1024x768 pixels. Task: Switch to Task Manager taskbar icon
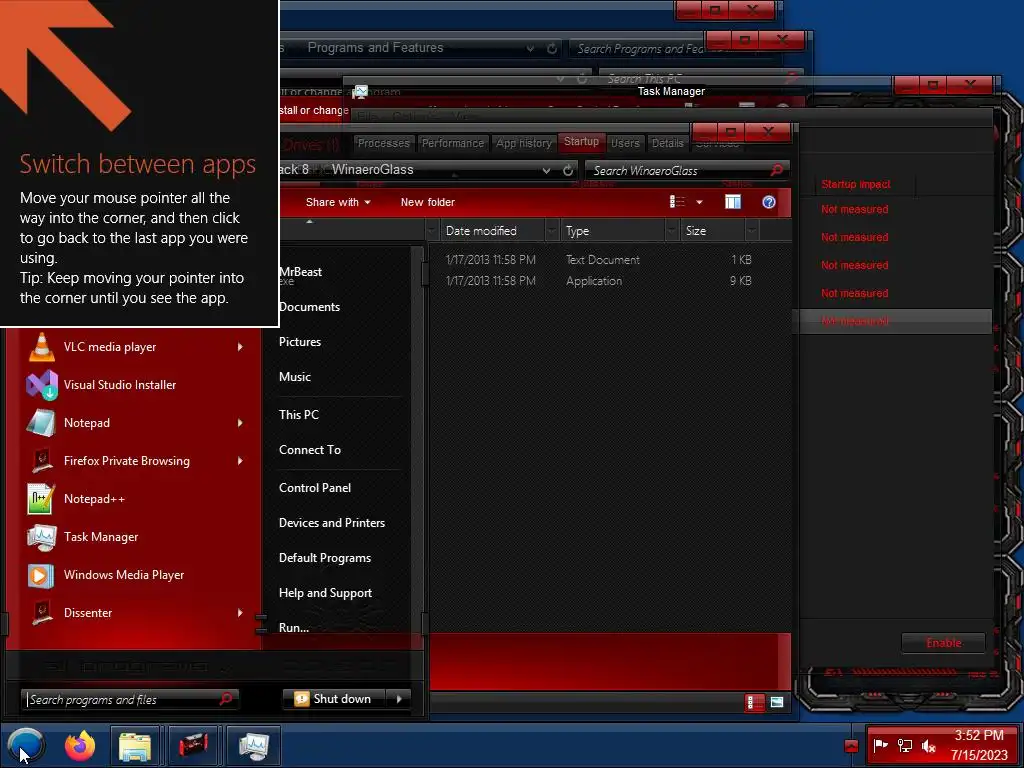tap(253, 745)
